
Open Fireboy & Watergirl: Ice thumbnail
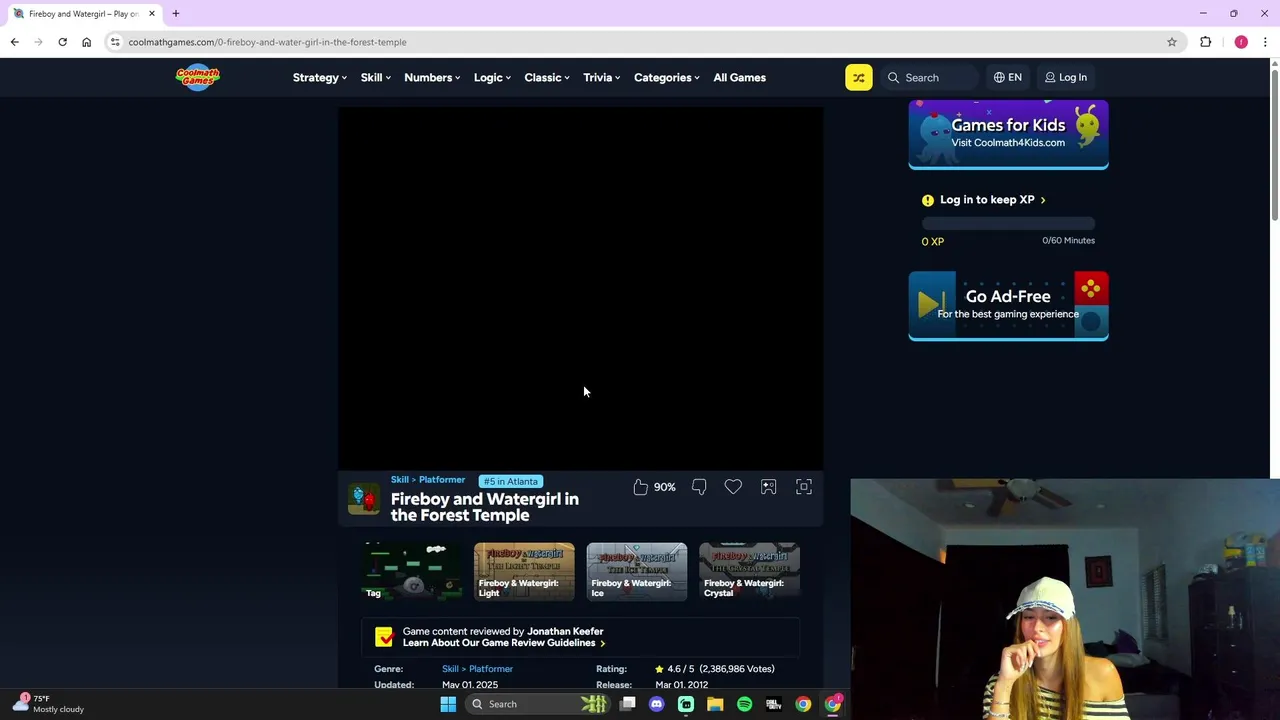(637, 571)
